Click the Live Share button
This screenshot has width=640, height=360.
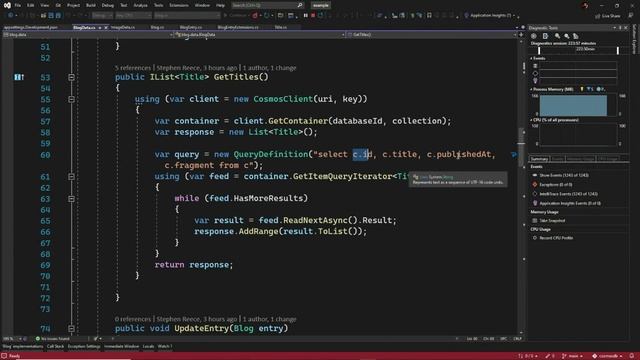[608, 16]
